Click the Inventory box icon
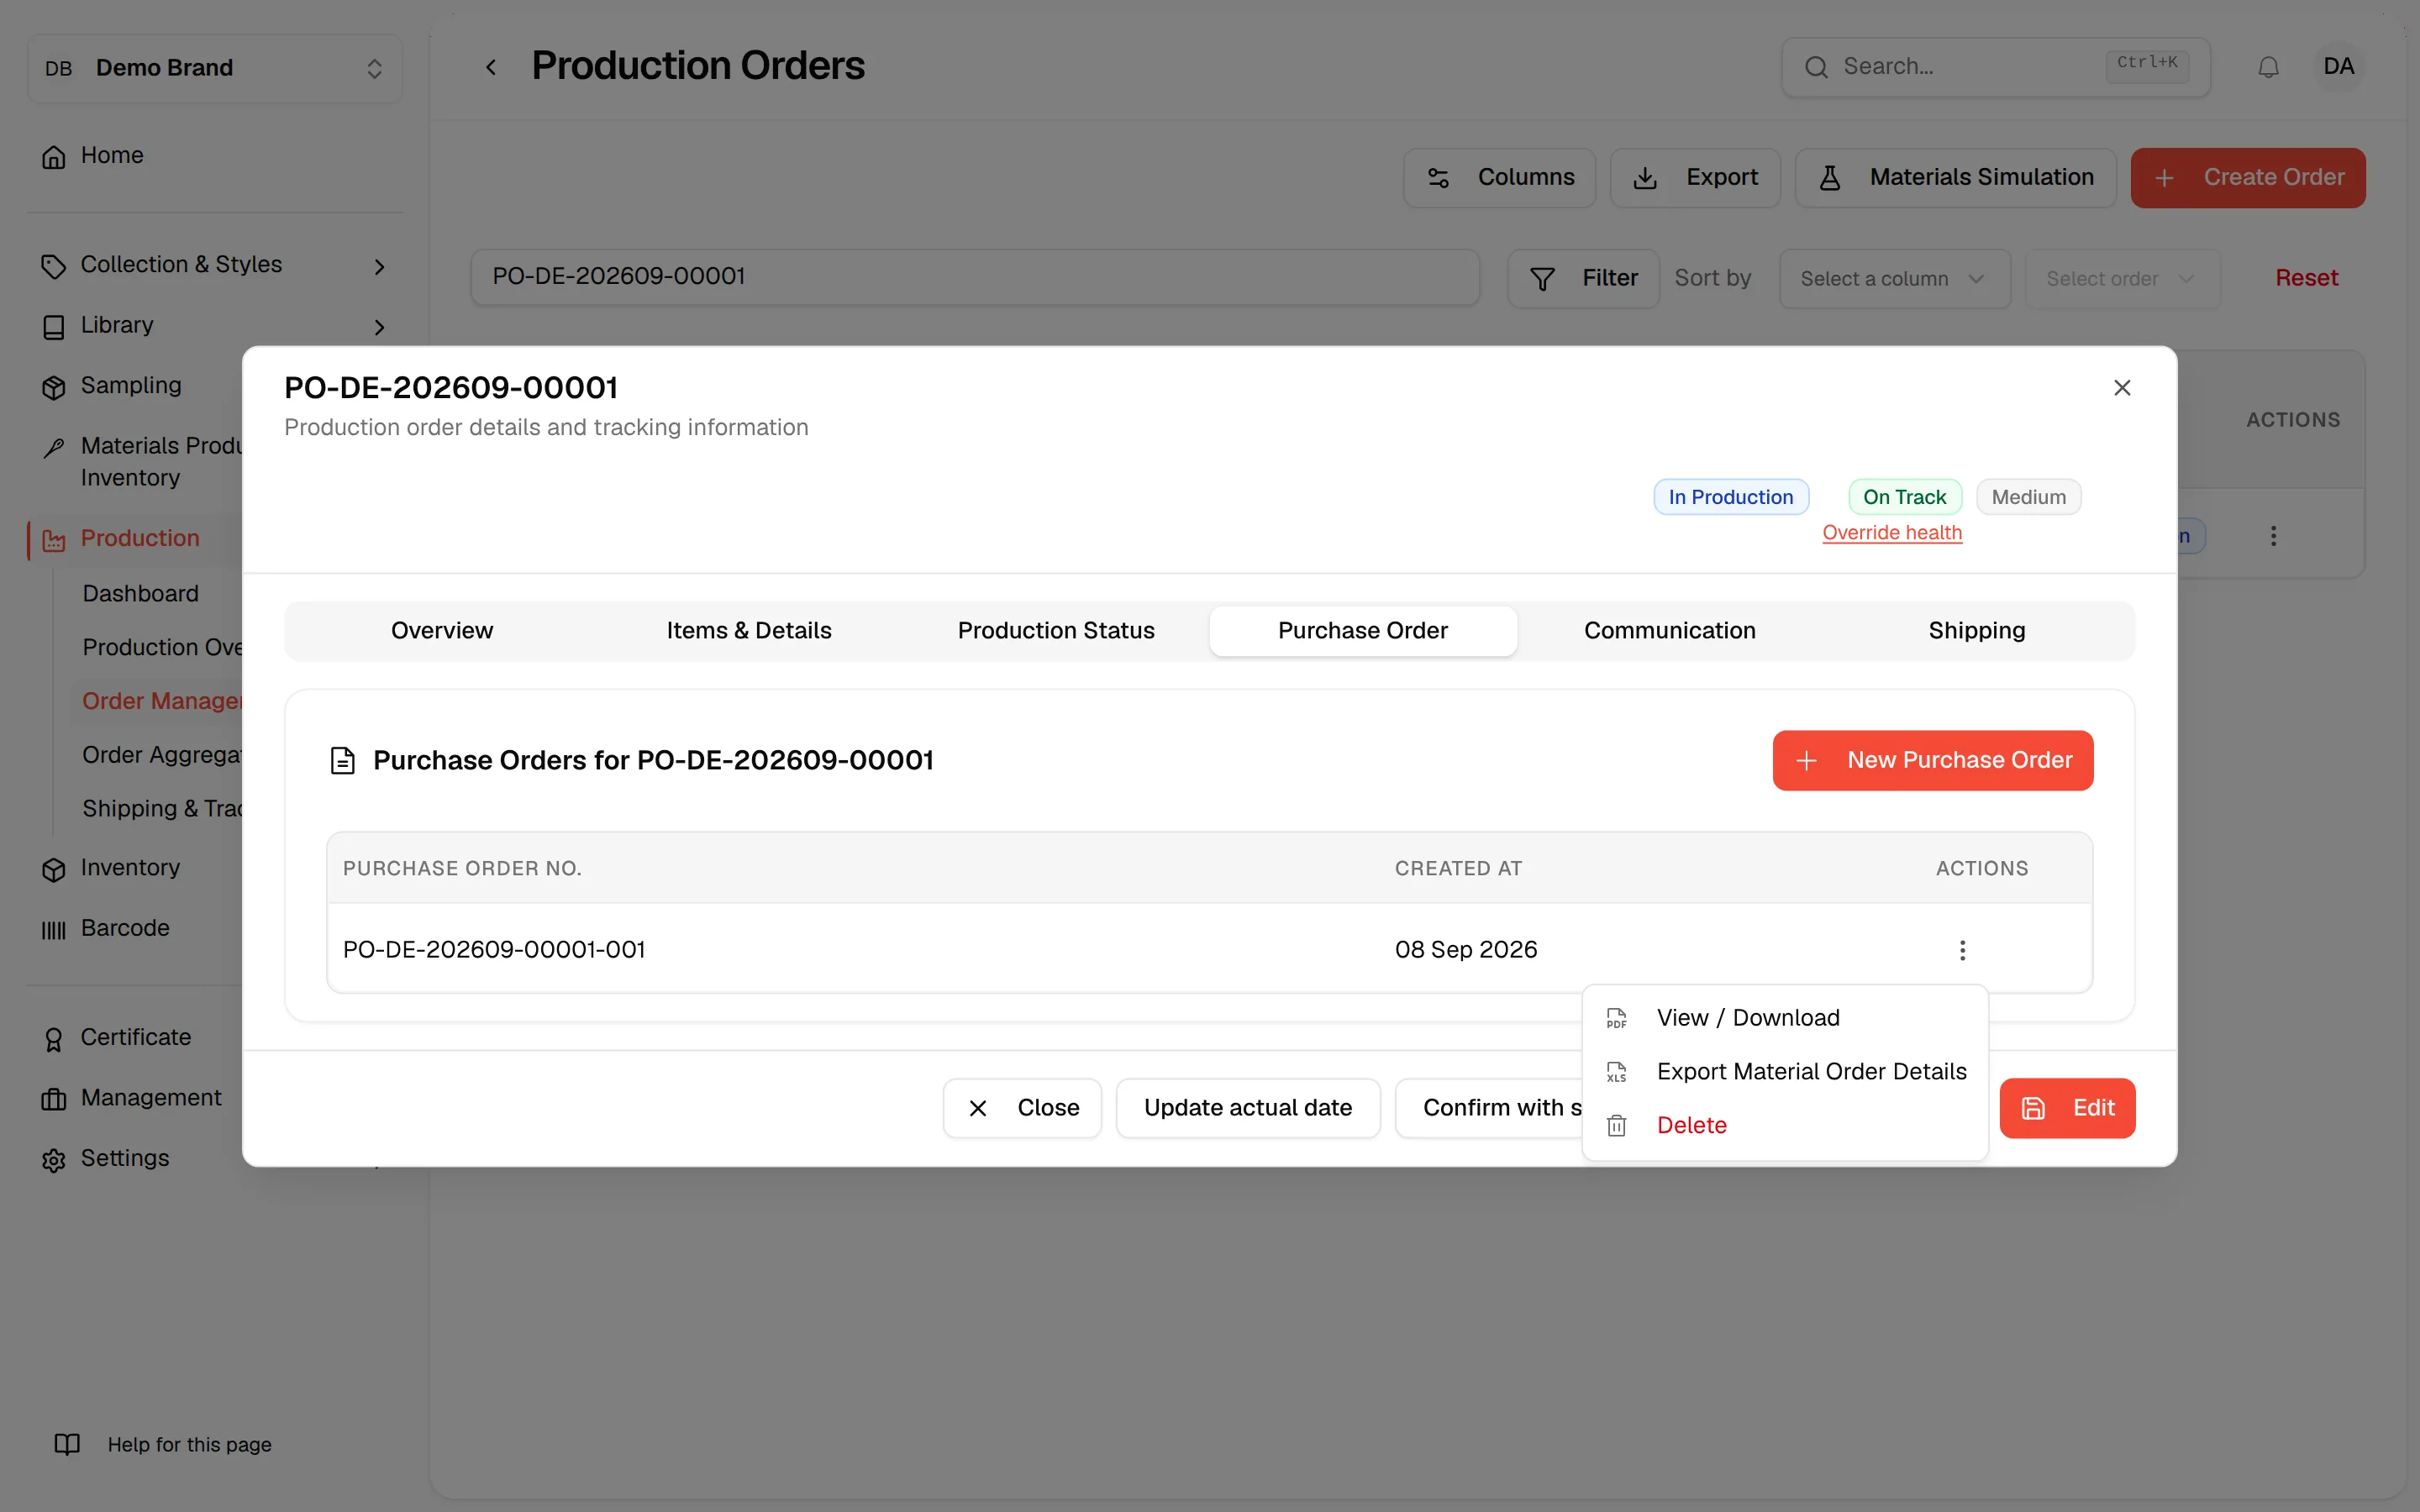The width and height of the screenshot is (2420, 1512). [54, 869]
